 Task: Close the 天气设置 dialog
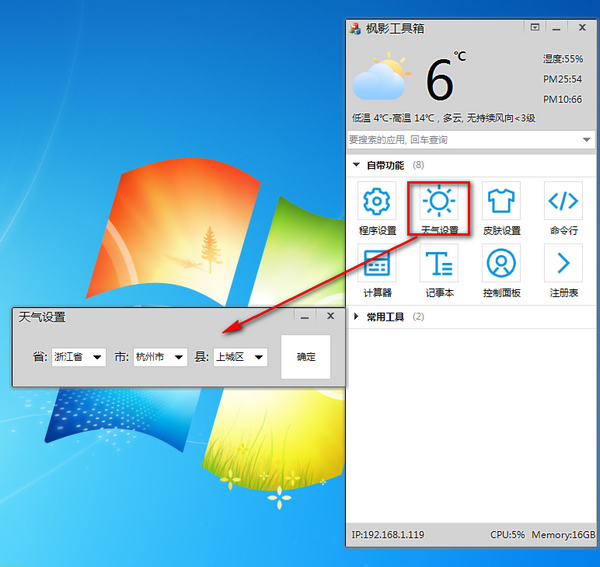coord(331,316)
